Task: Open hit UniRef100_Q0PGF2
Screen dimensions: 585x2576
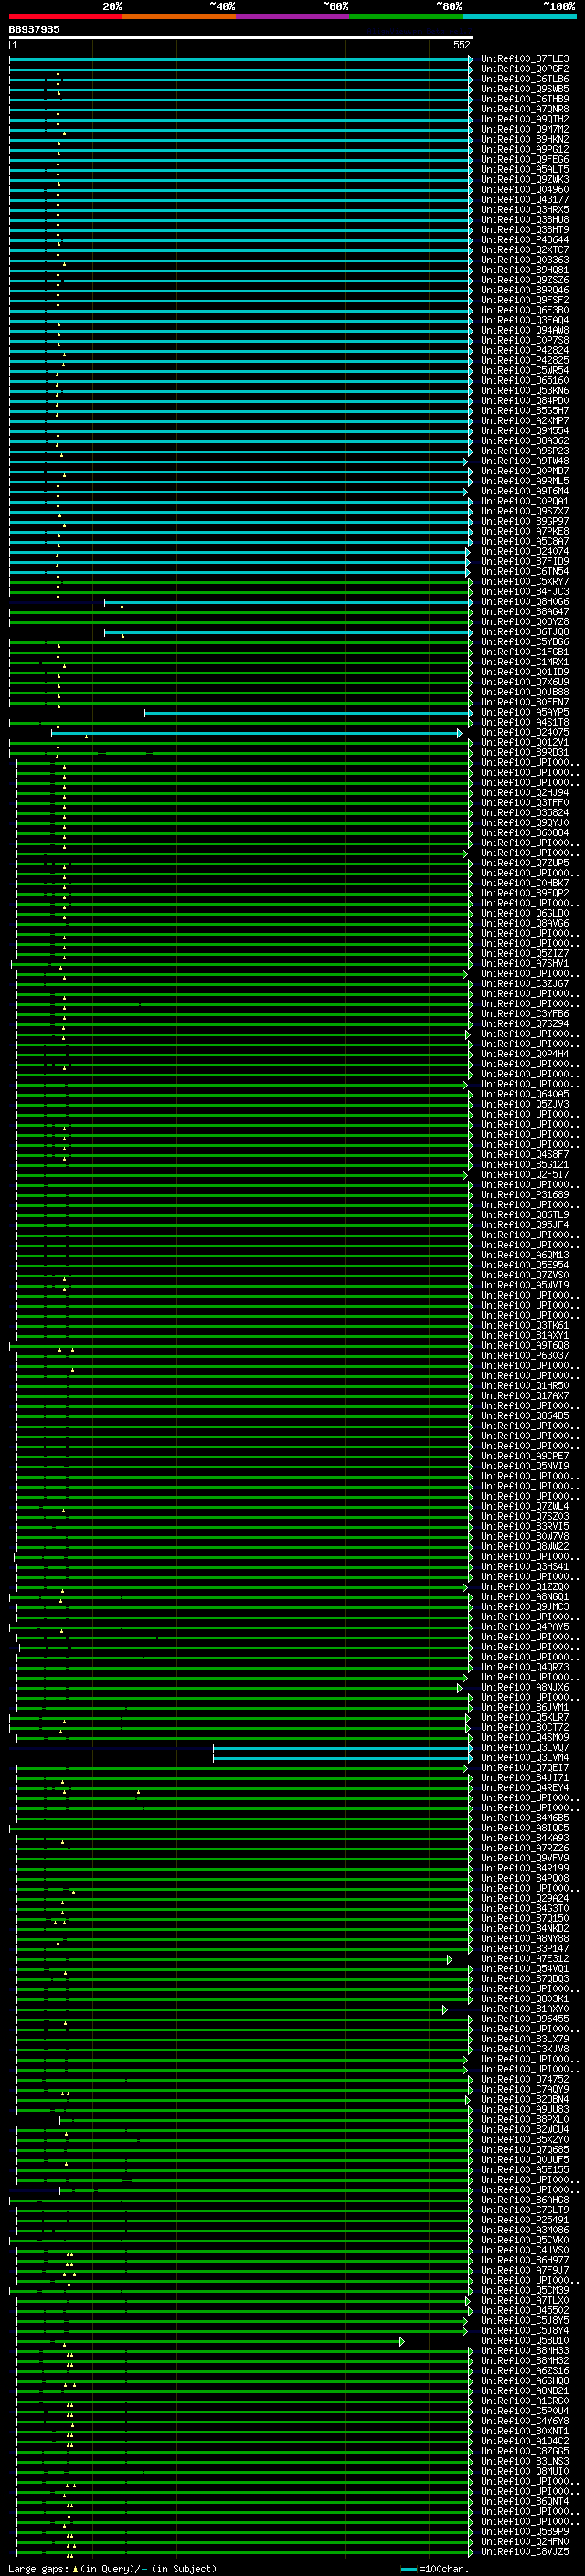Action: coord(525,69)
